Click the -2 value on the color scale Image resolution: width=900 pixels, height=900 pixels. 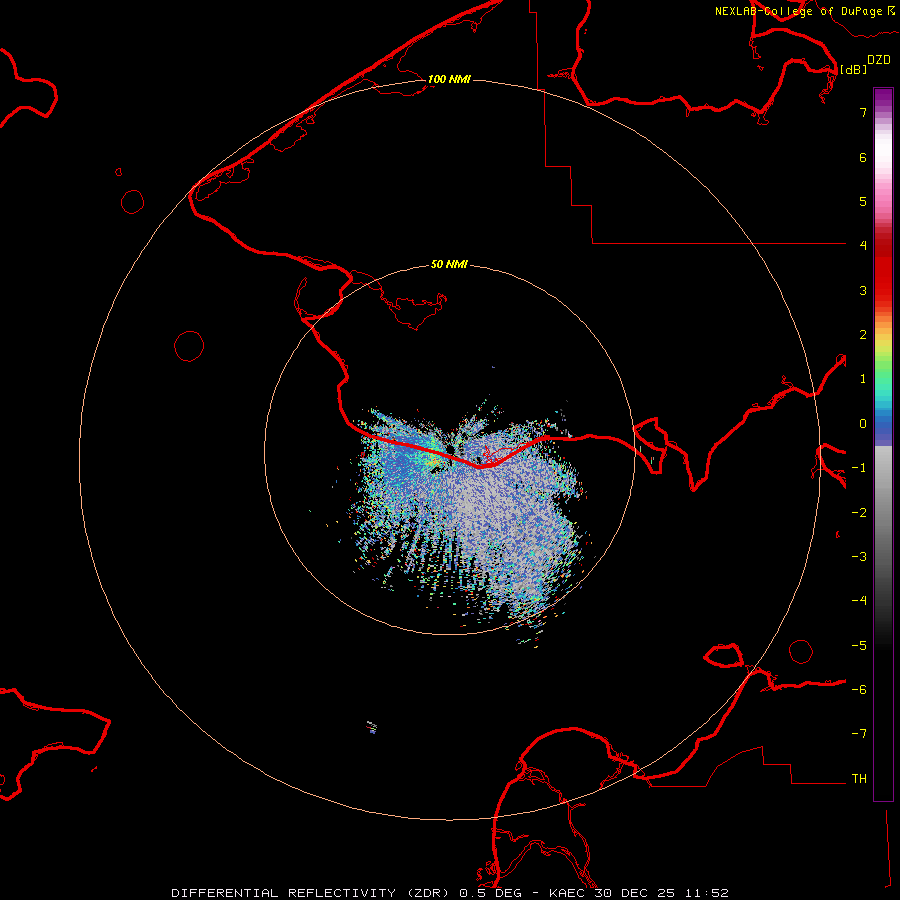859,513
